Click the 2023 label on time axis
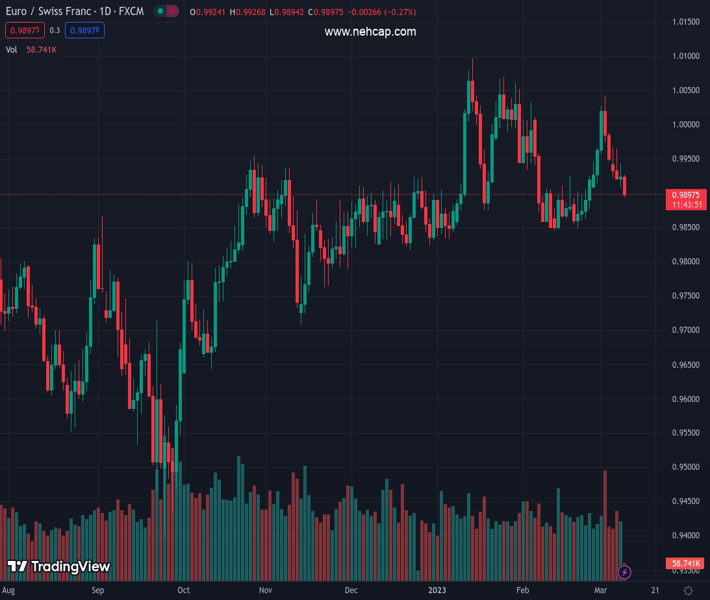The width and height of the screenshot is (710, 600). tap(437, 591)
